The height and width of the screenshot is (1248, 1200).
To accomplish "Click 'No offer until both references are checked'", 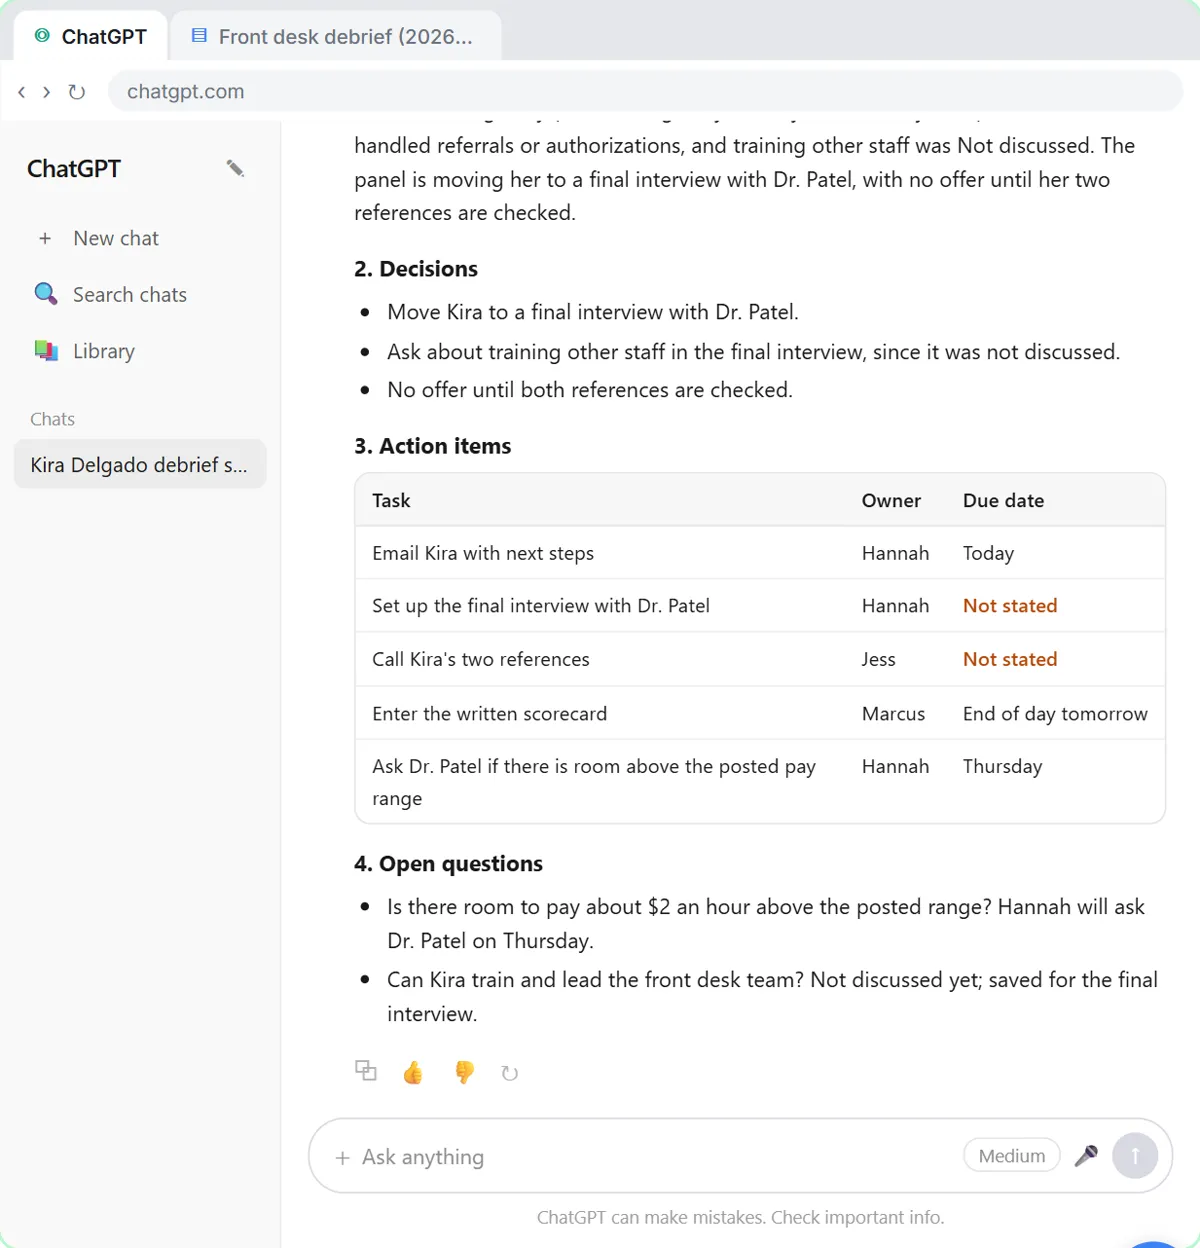I will (590, 390).
